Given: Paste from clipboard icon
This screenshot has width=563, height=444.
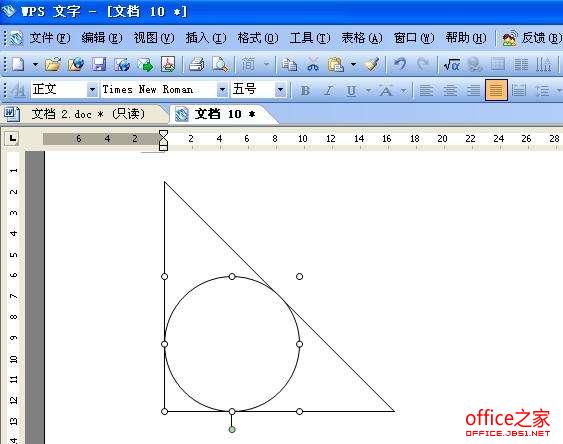Looking at the screenshot, I should [336, 65].
